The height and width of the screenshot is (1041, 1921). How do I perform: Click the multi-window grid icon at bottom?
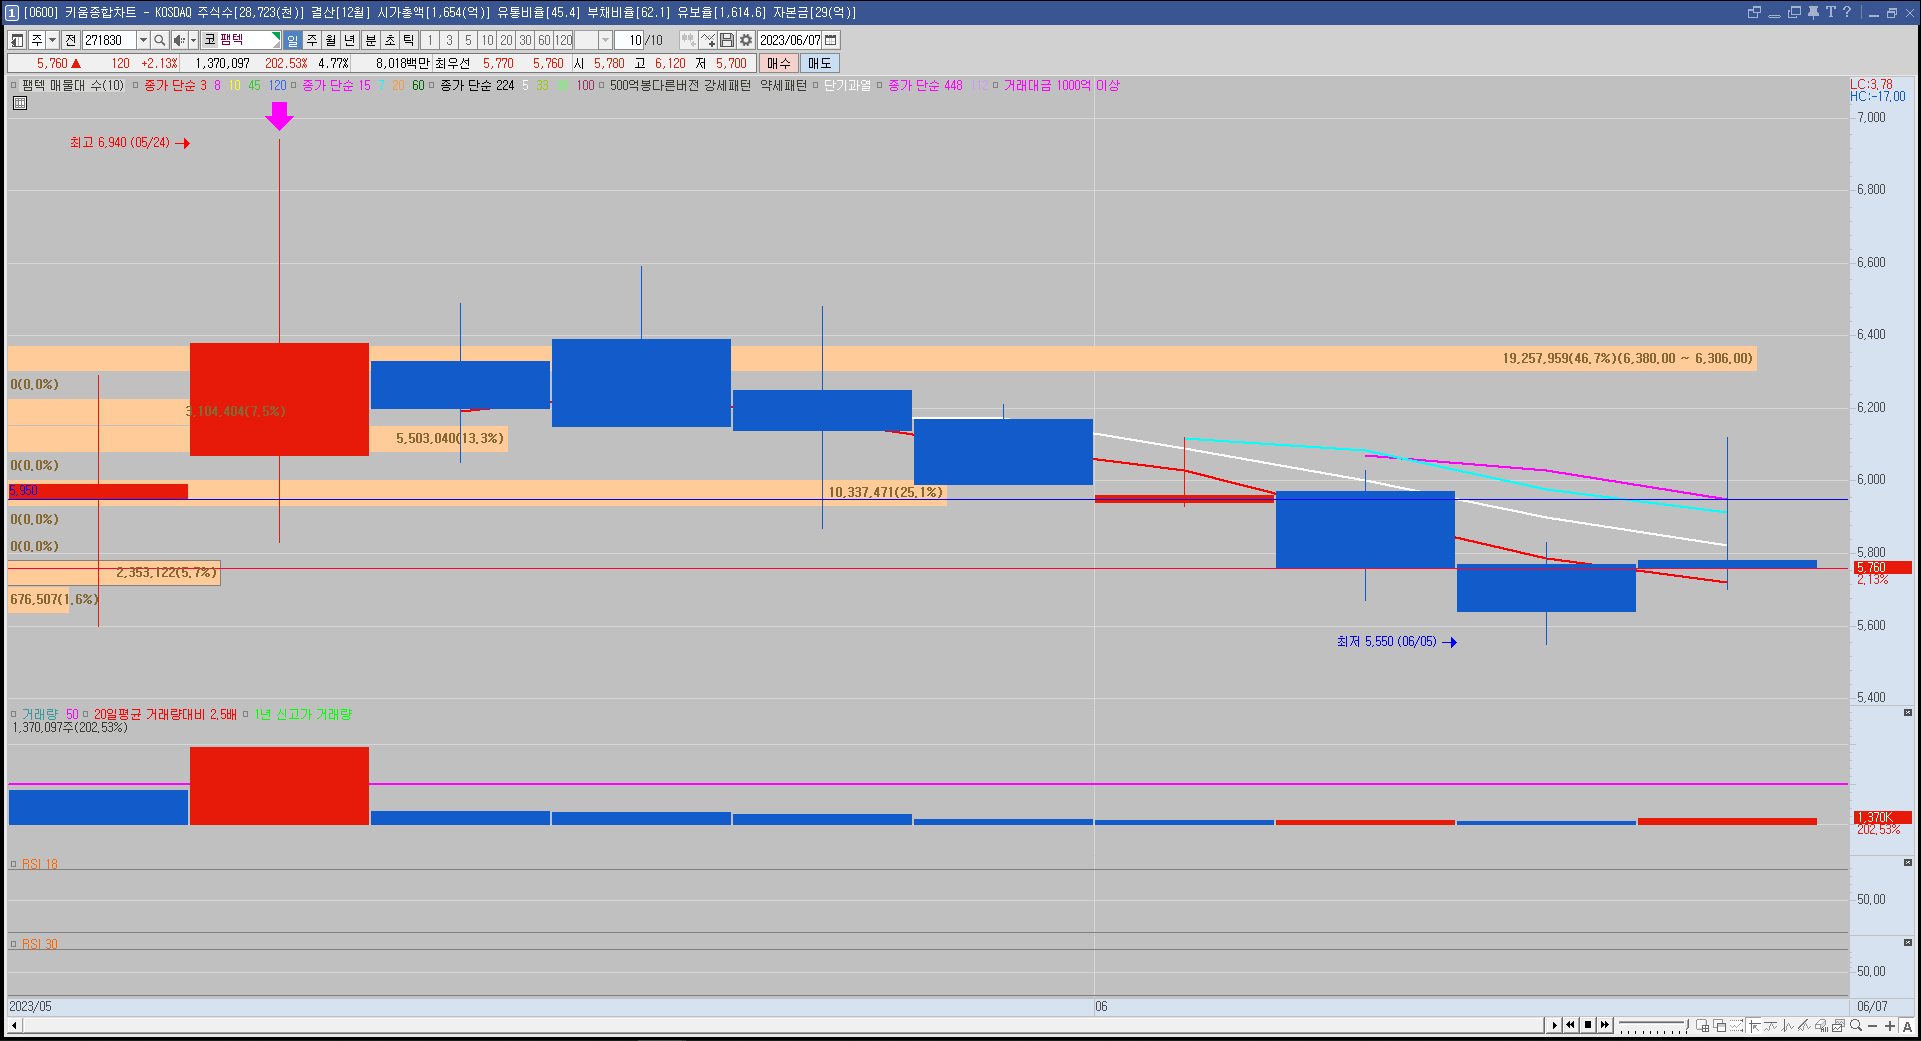coord(1703,1025)
